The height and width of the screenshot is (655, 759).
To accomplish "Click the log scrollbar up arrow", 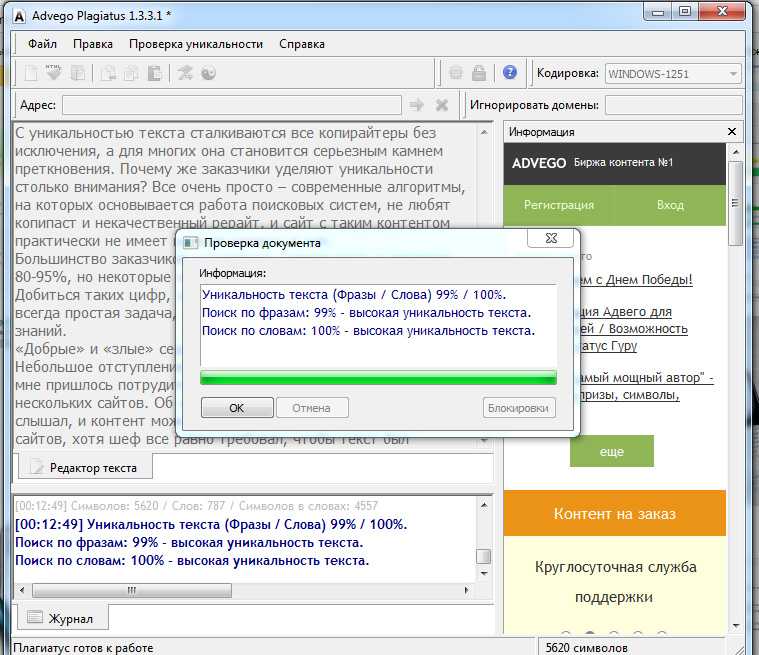I will [484, 505].
